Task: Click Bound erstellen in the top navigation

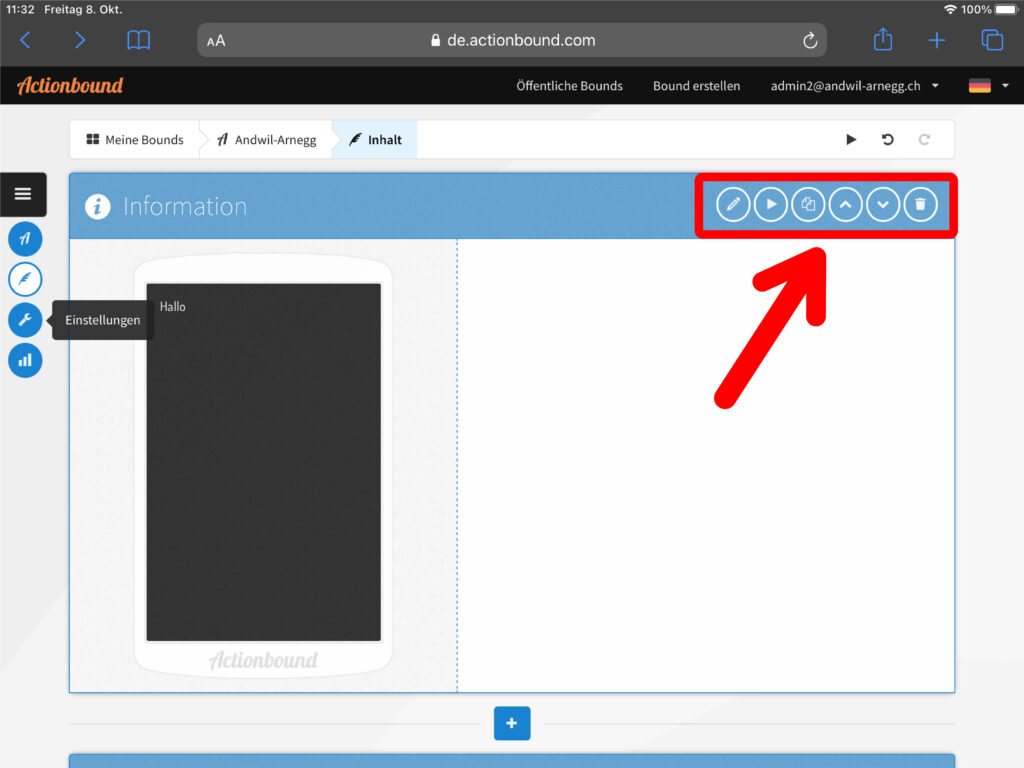Action: 696,86
